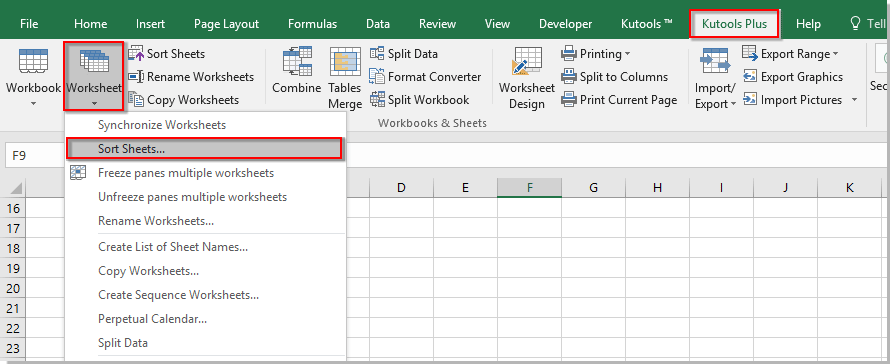Choose Perpetual Calendar... menu item
890x364 pixels.
pos(205,319)
